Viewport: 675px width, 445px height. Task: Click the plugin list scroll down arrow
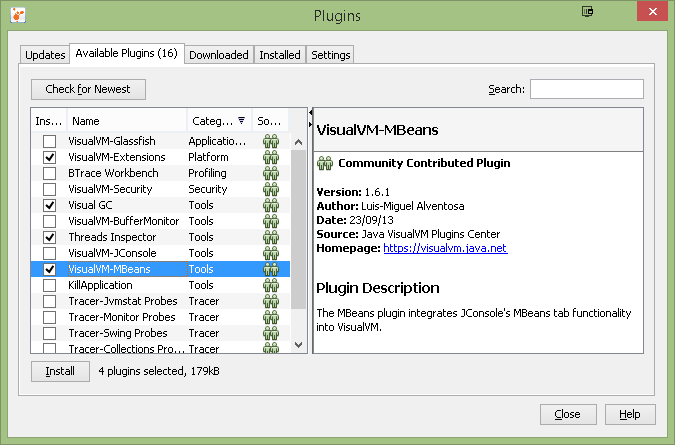point(298,345)
